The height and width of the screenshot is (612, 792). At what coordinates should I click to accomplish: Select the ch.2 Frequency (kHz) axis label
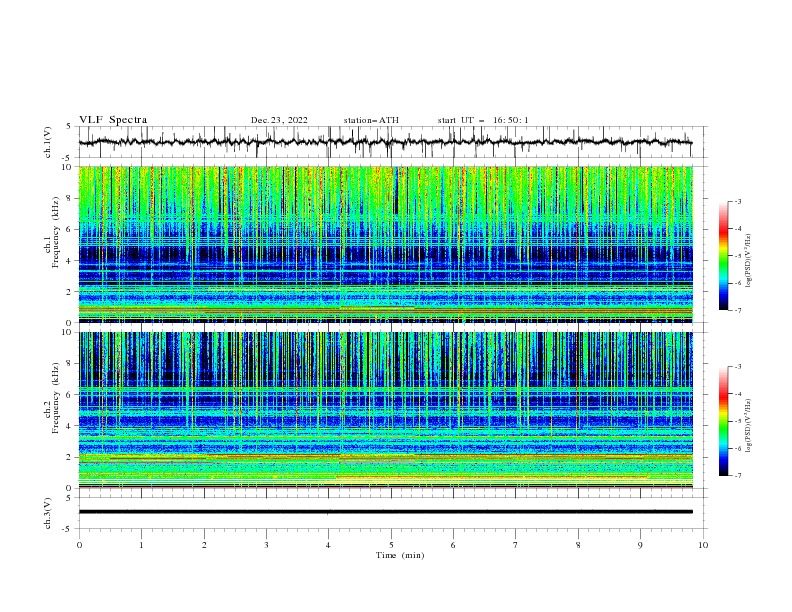[x=52, y=398]
